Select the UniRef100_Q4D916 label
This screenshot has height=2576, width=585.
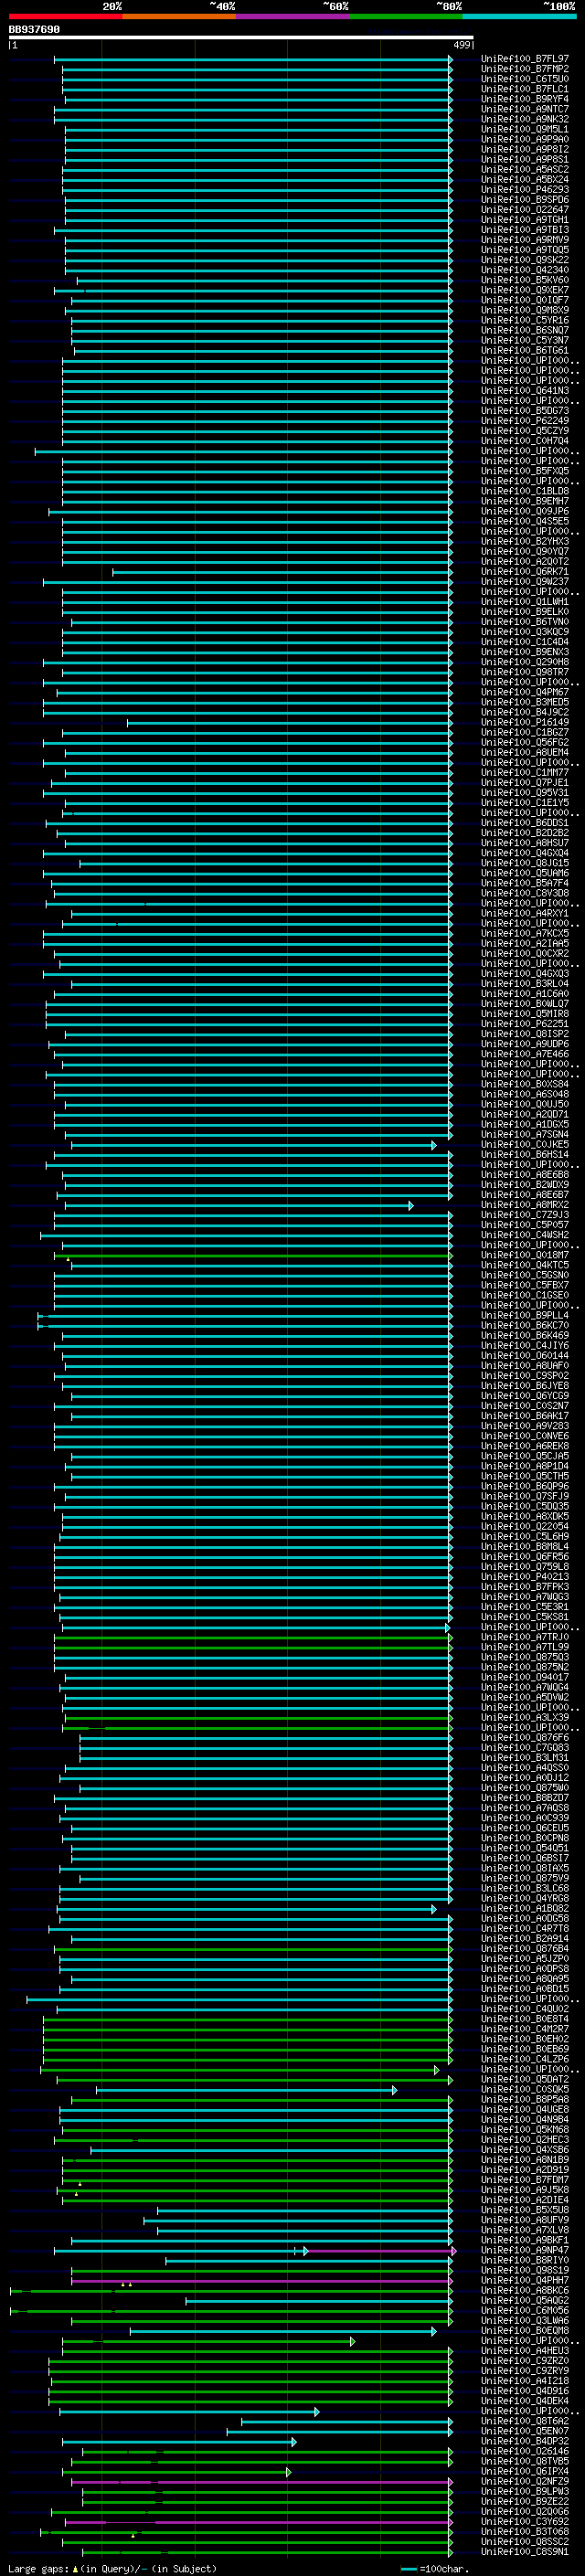[x=525, y=2391]
